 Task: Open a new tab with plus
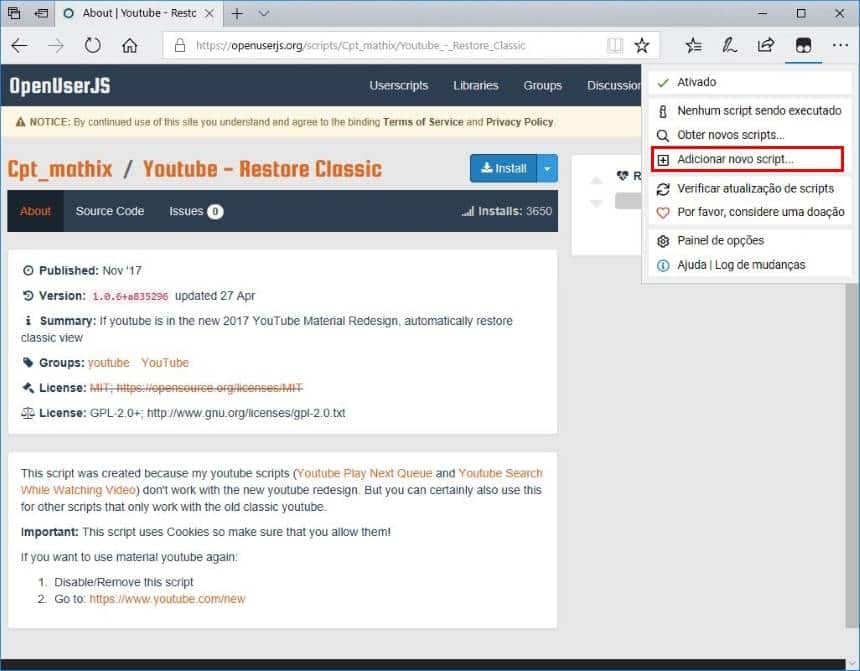pyautogui.click(x=237, y=13)
